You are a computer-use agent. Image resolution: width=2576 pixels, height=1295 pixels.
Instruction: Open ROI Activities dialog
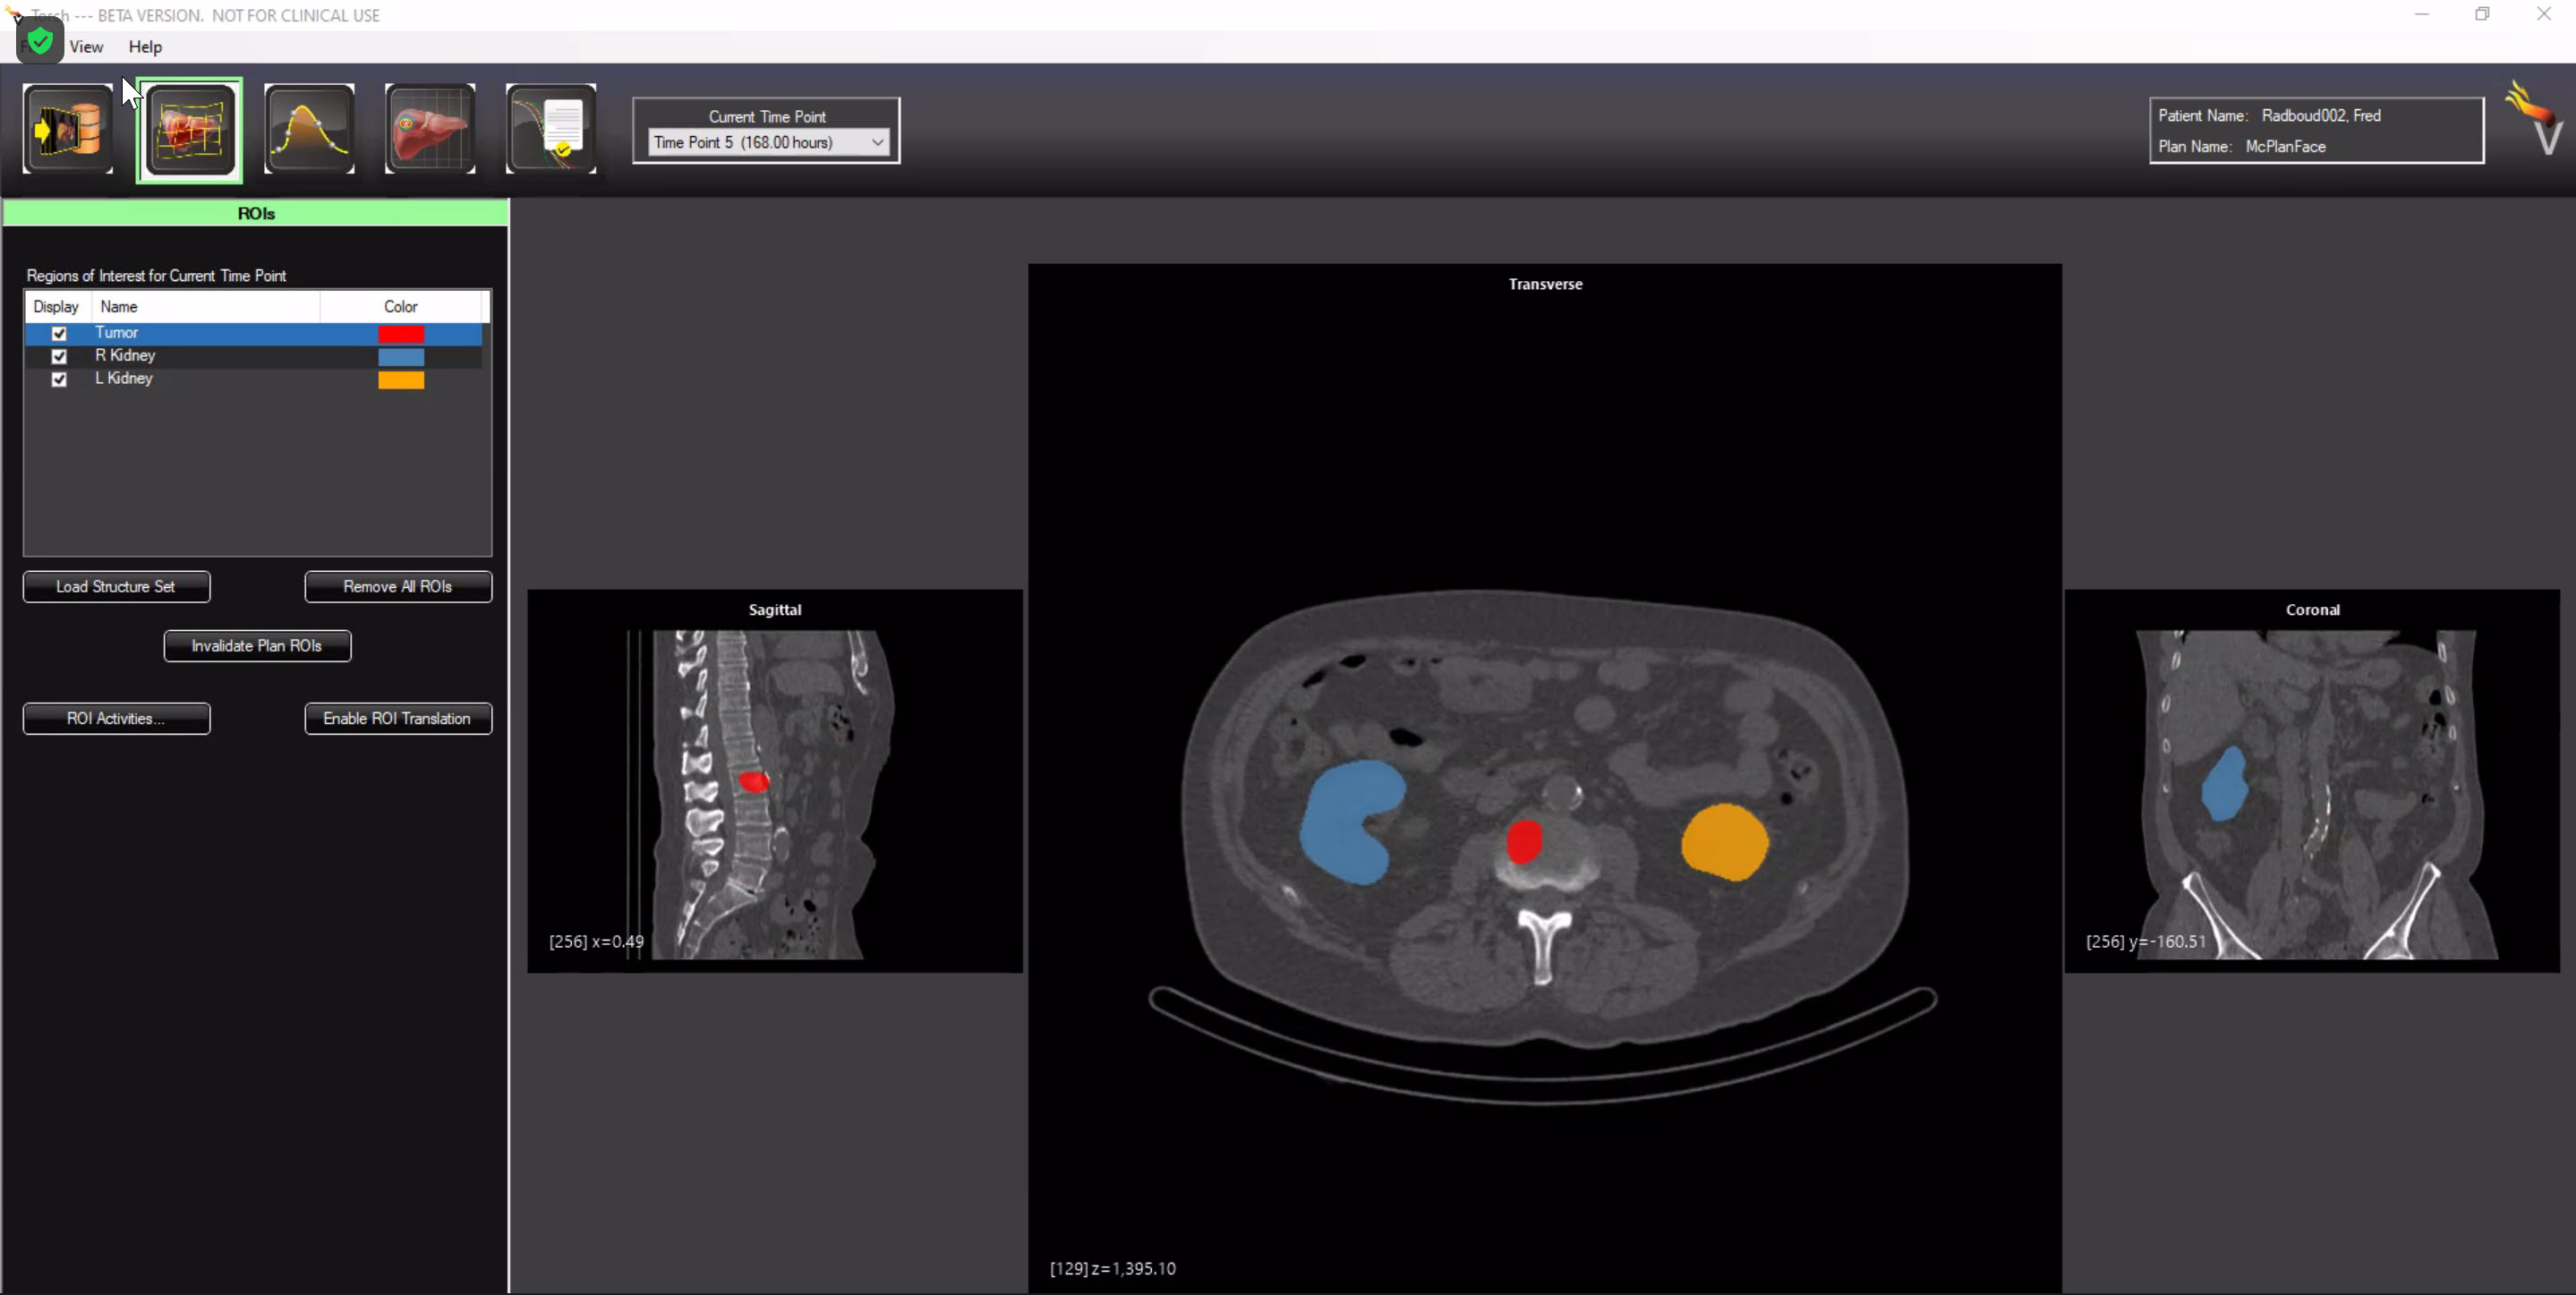point(116,719)
